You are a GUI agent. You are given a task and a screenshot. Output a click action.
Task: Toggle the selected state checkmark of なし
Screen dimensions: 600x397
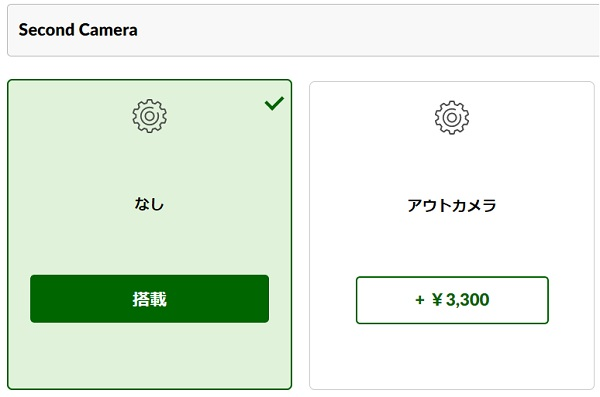[274, 103]
